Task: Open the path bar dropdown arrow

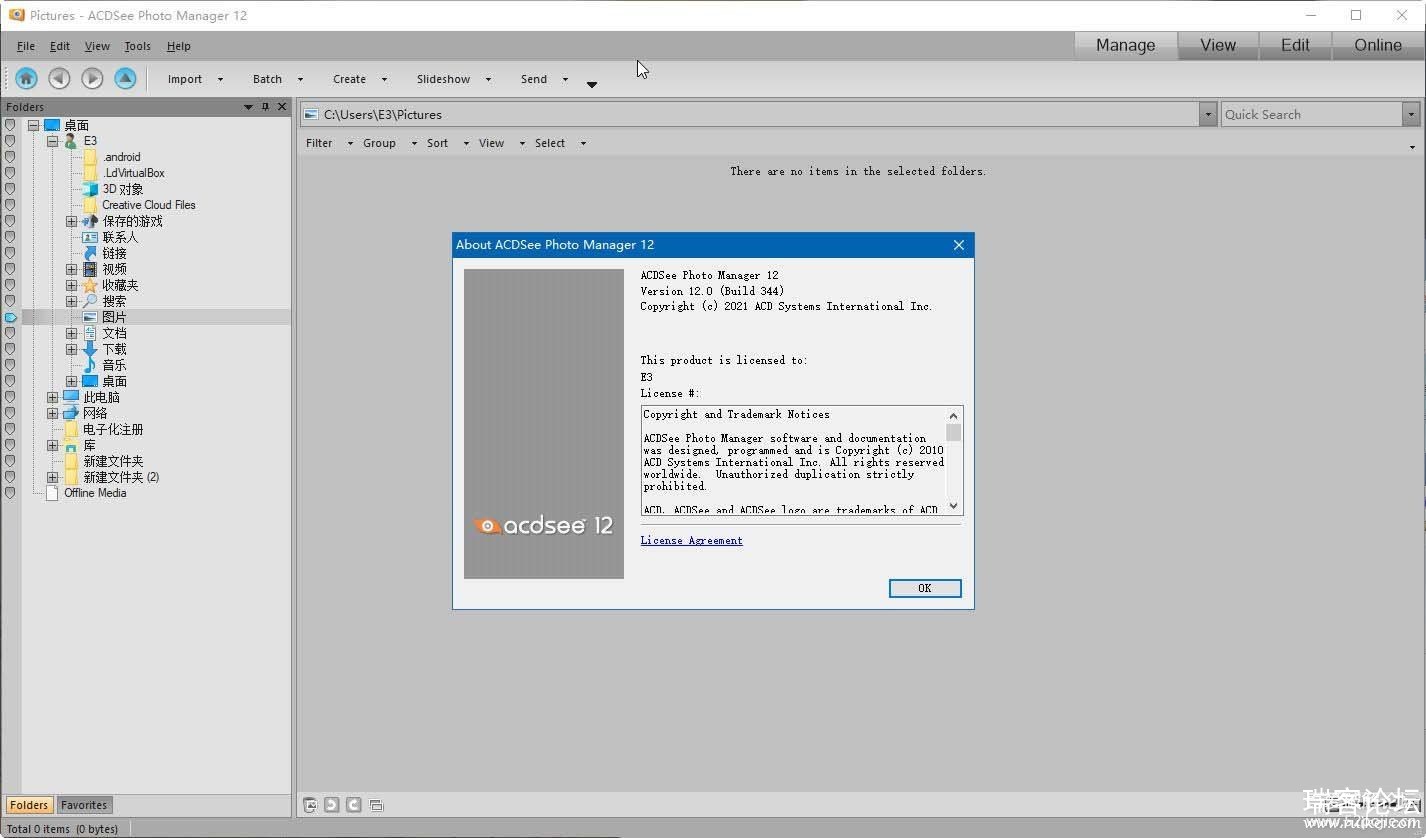Action: click(1208, 114)
